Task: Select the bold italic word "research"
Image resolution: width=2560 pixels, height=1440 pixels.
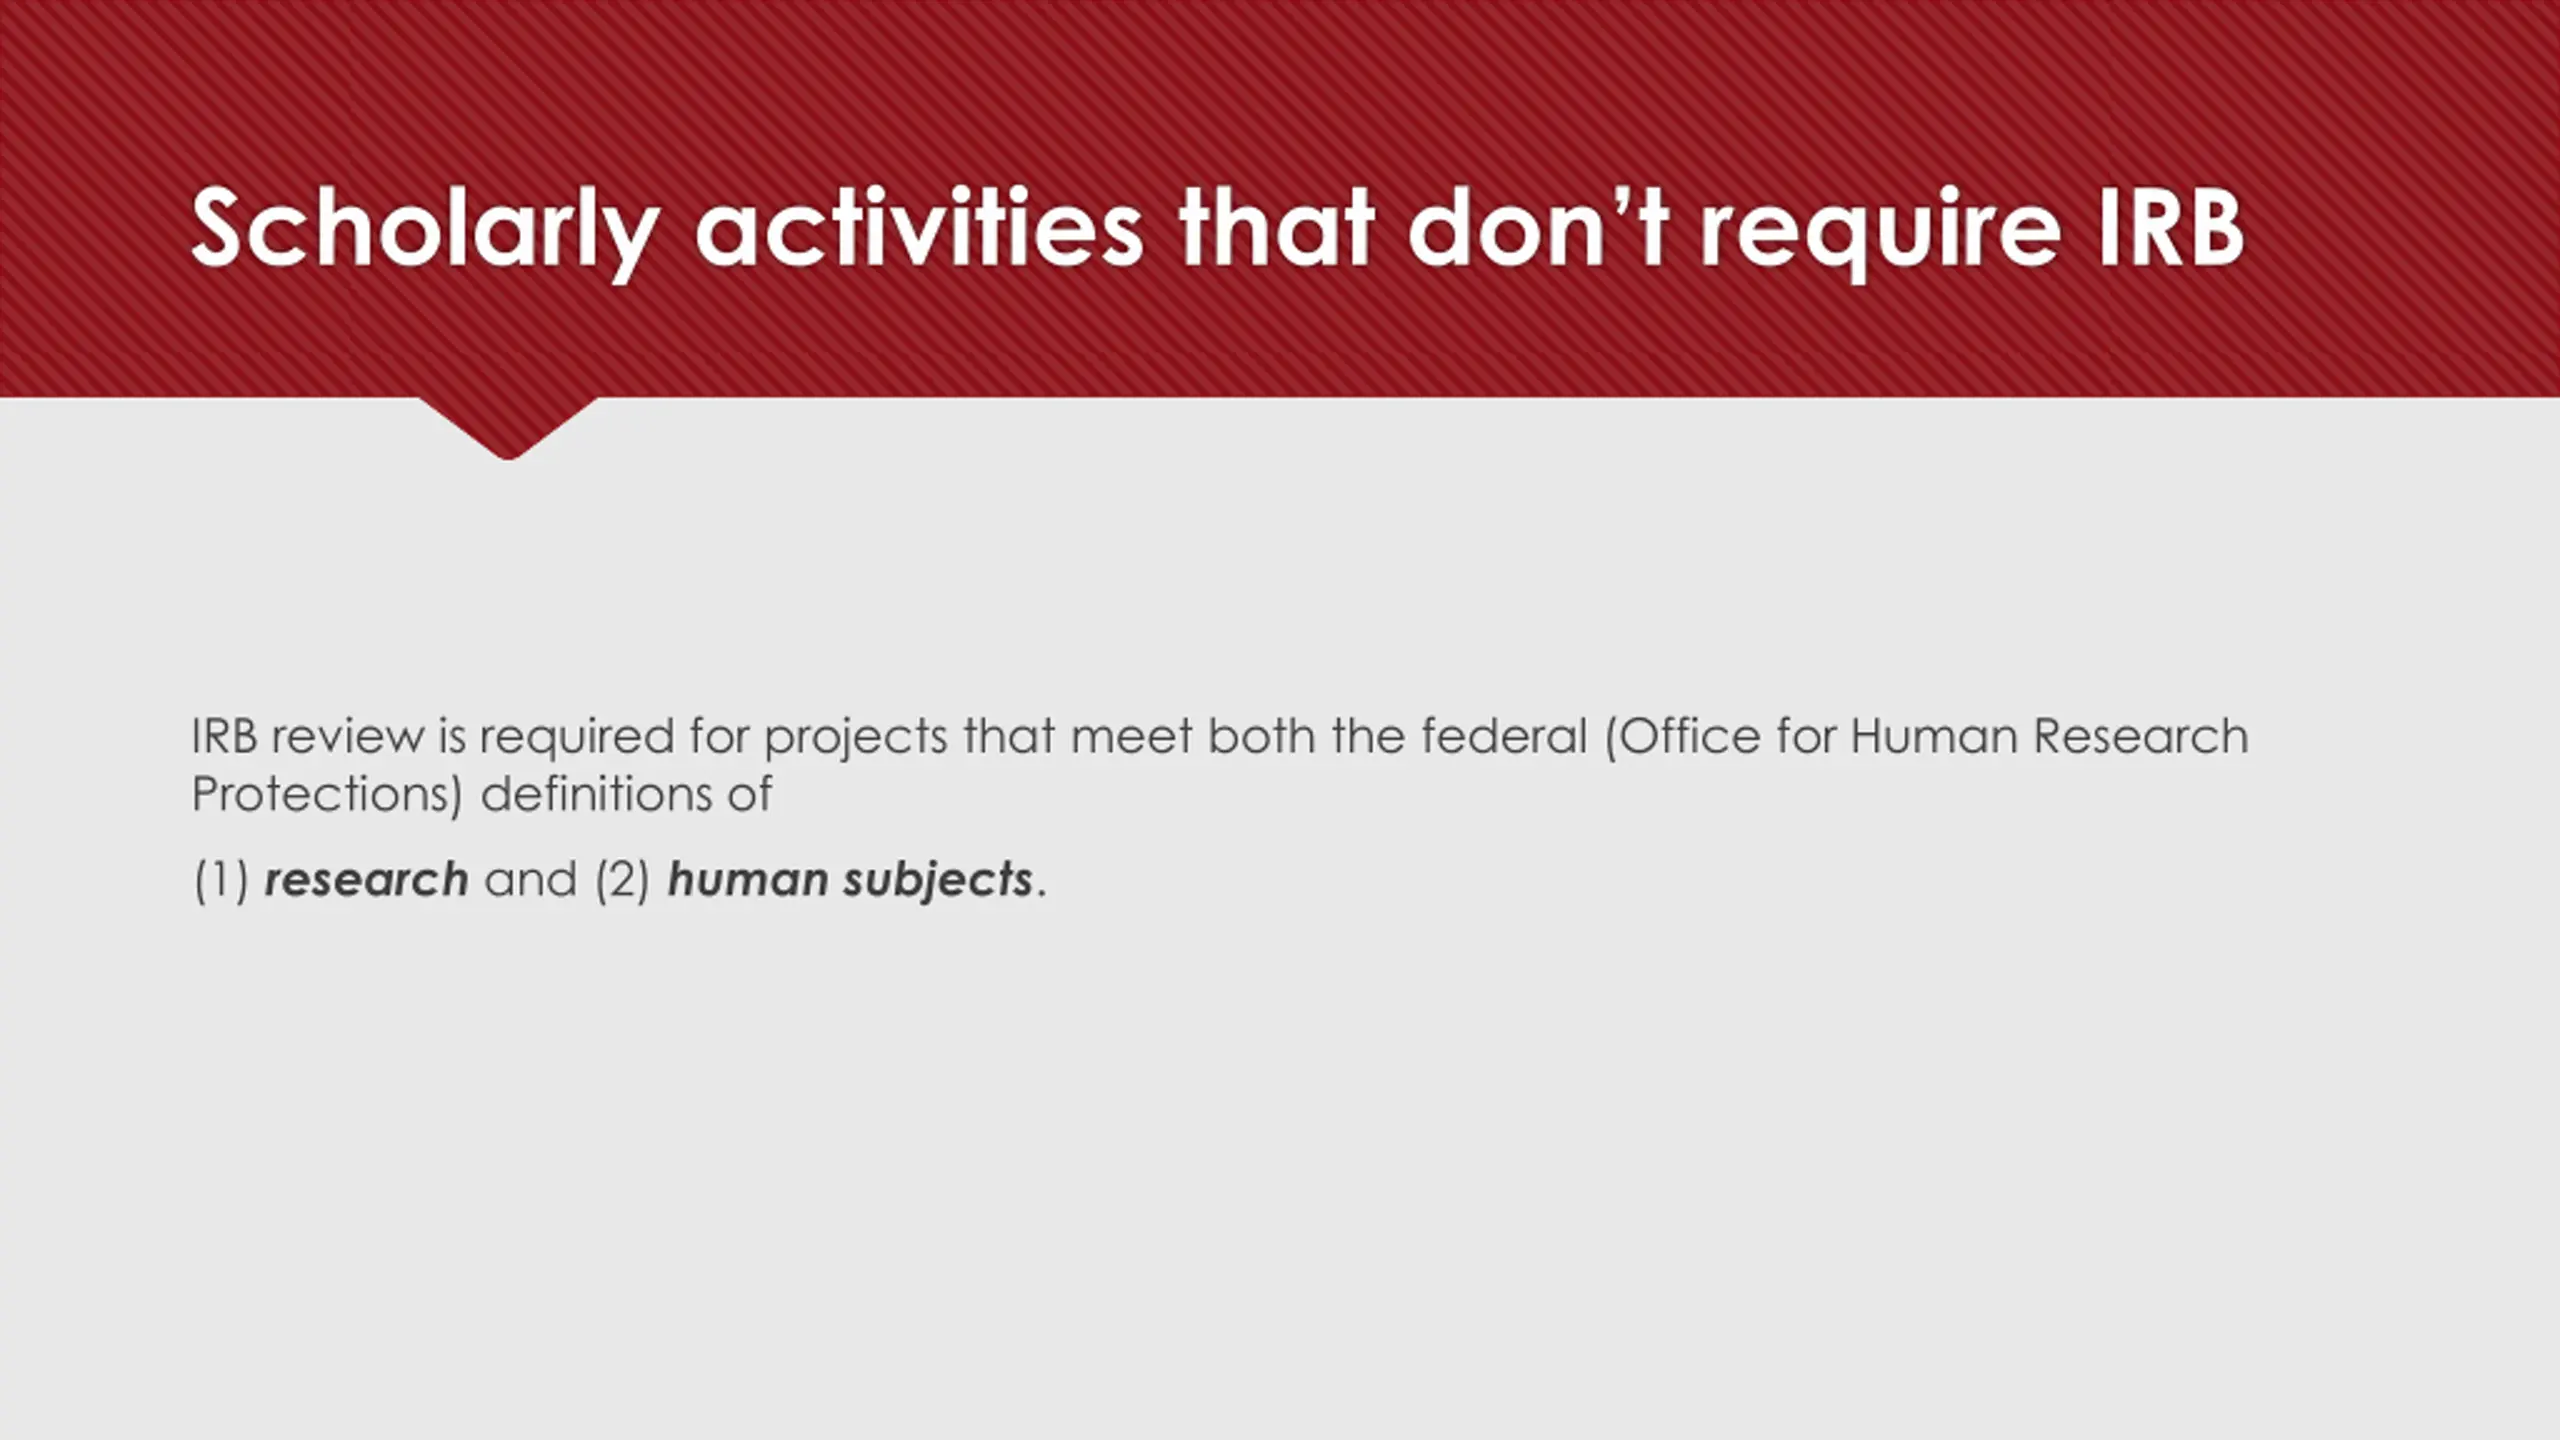Action: [x=366, y=880]
